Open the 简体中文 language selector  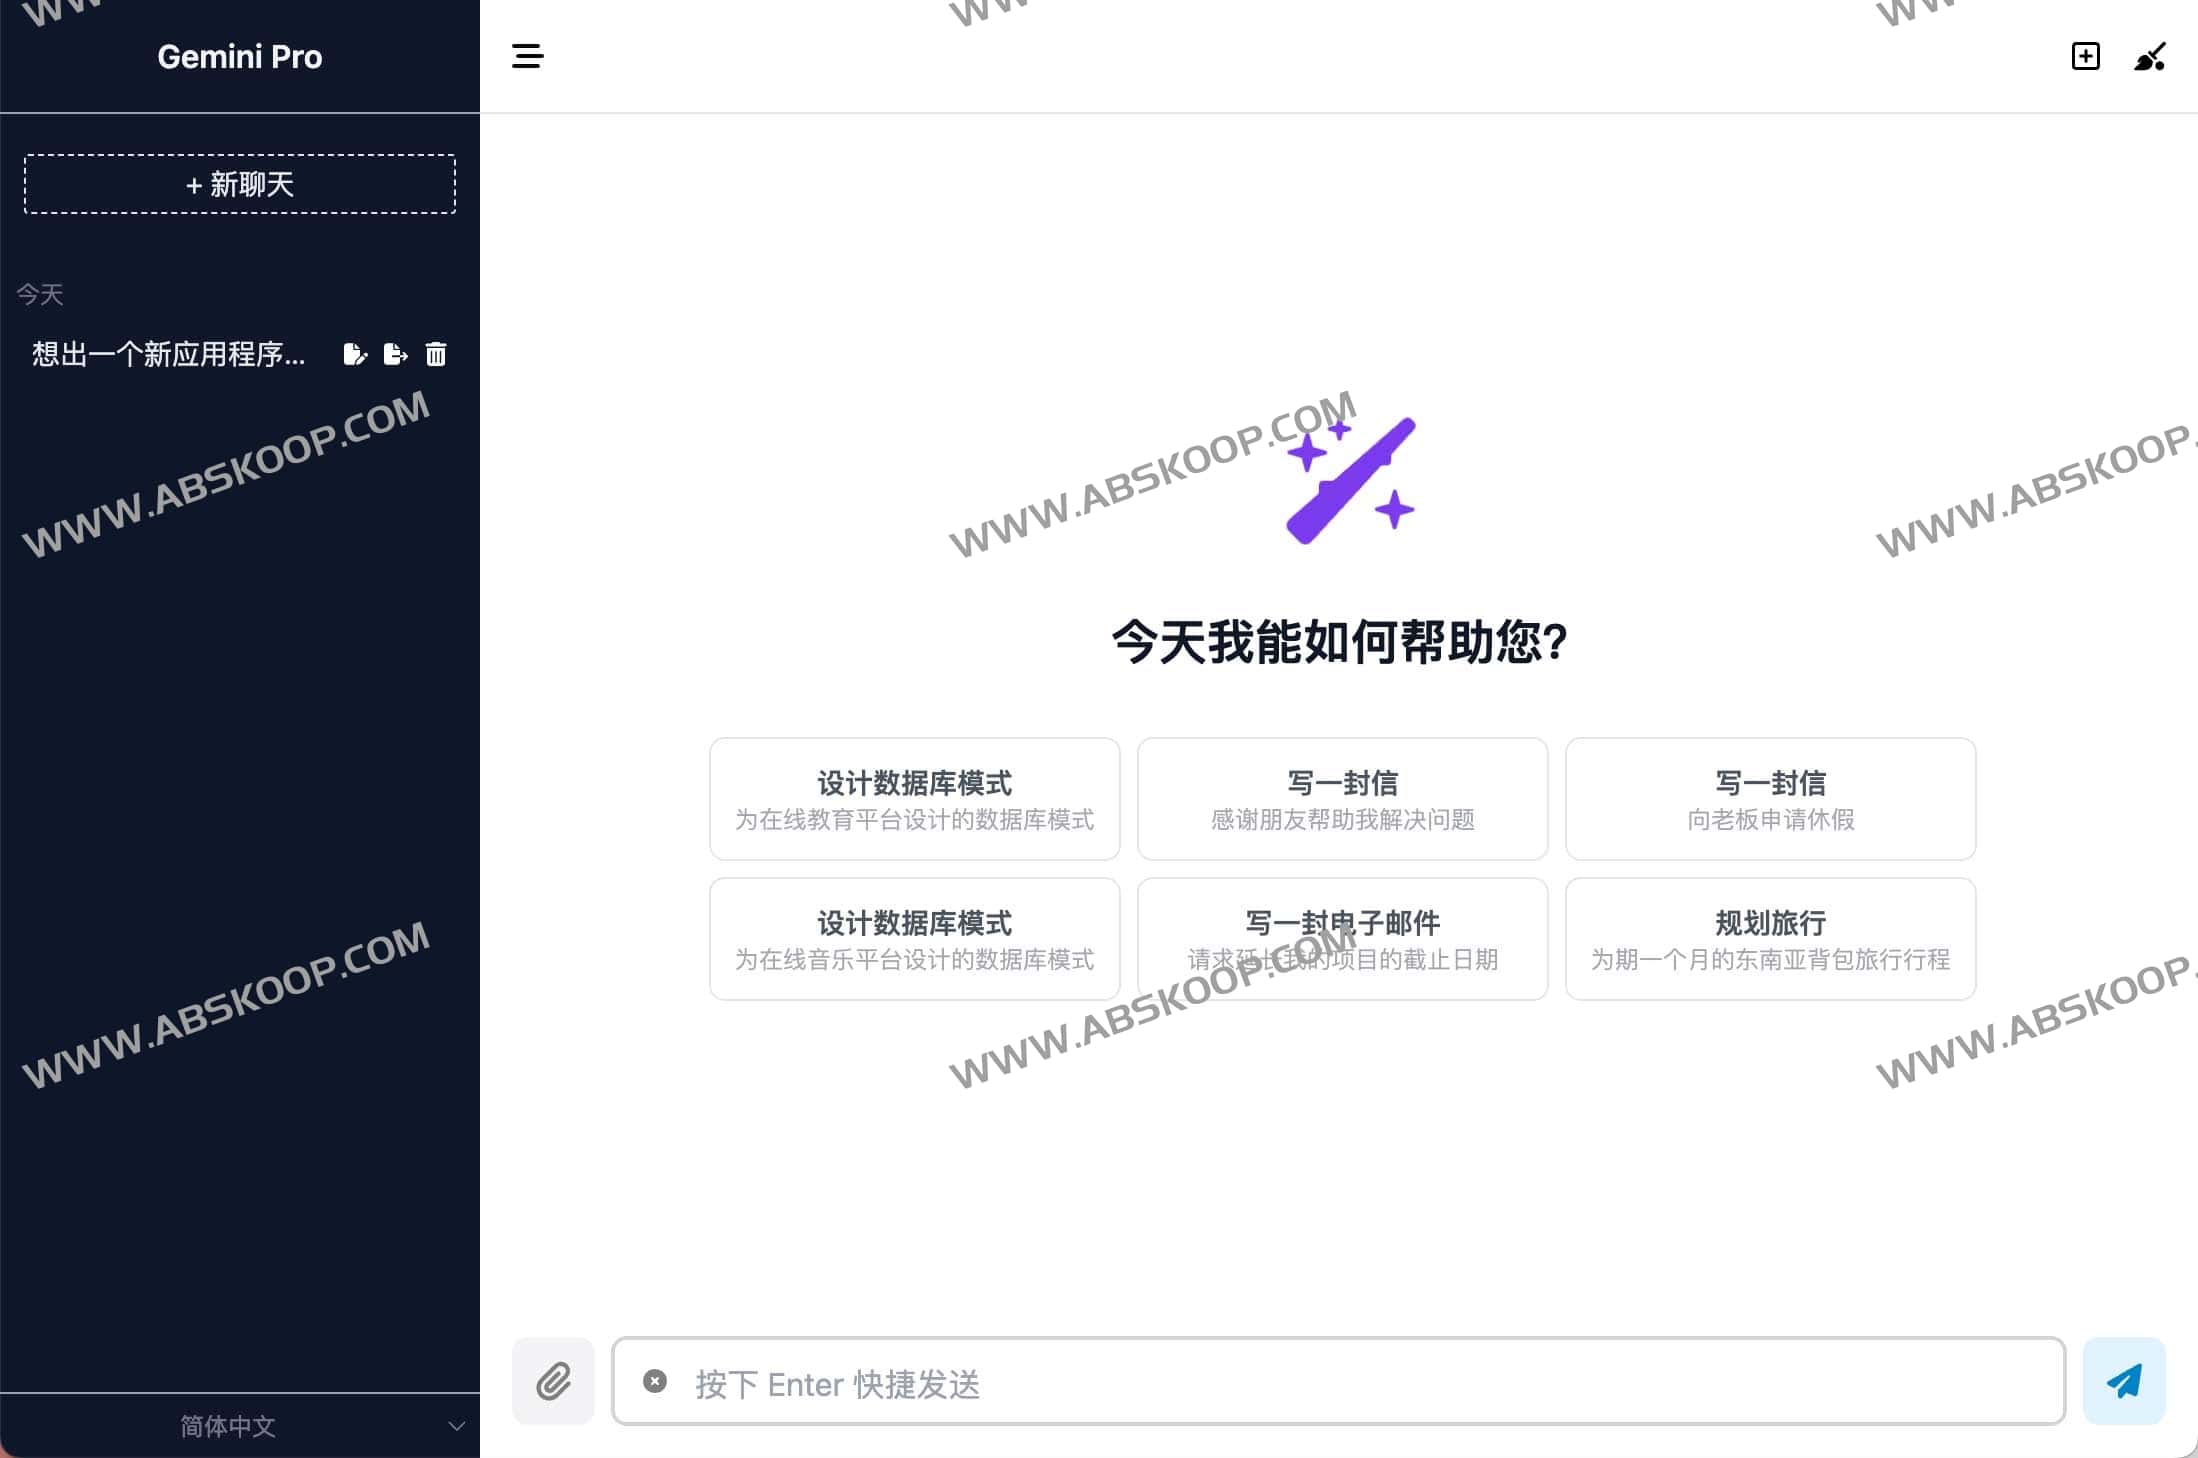pos(227,1427)
